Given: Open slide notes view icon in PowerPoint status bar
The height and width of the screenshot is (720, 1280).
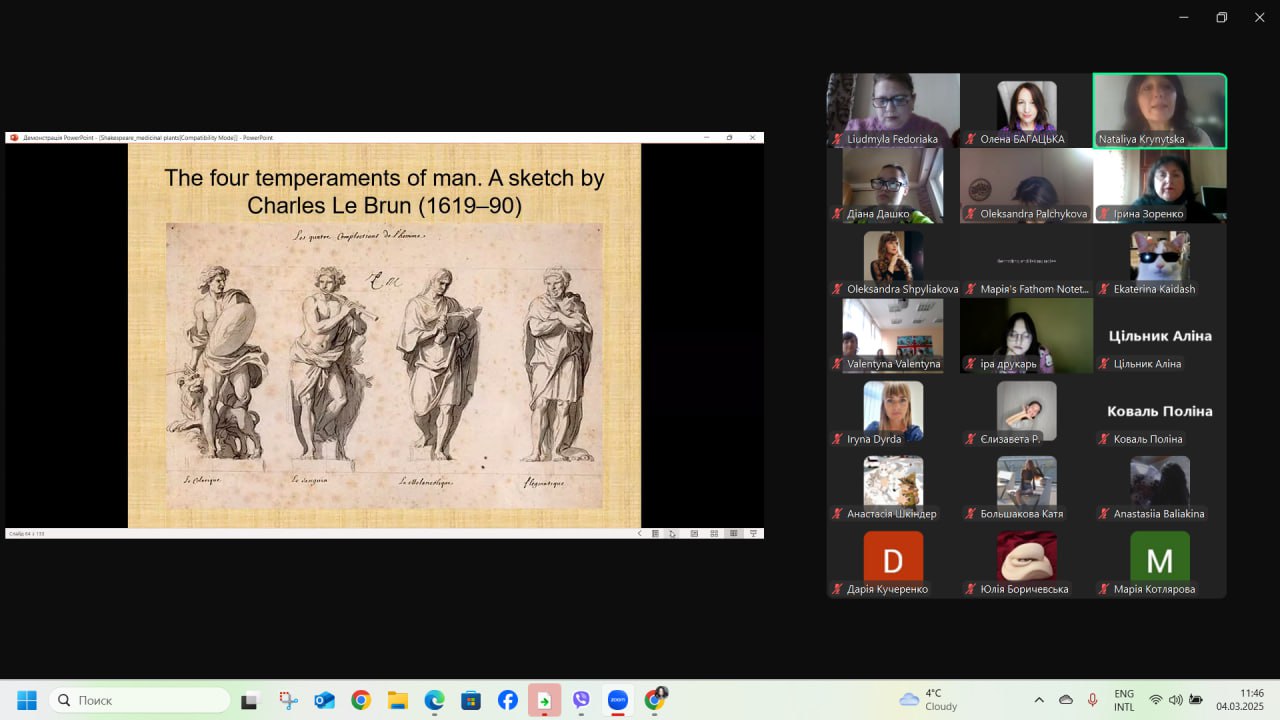Looking at the screenshot, I should click(x=655, y=534).
